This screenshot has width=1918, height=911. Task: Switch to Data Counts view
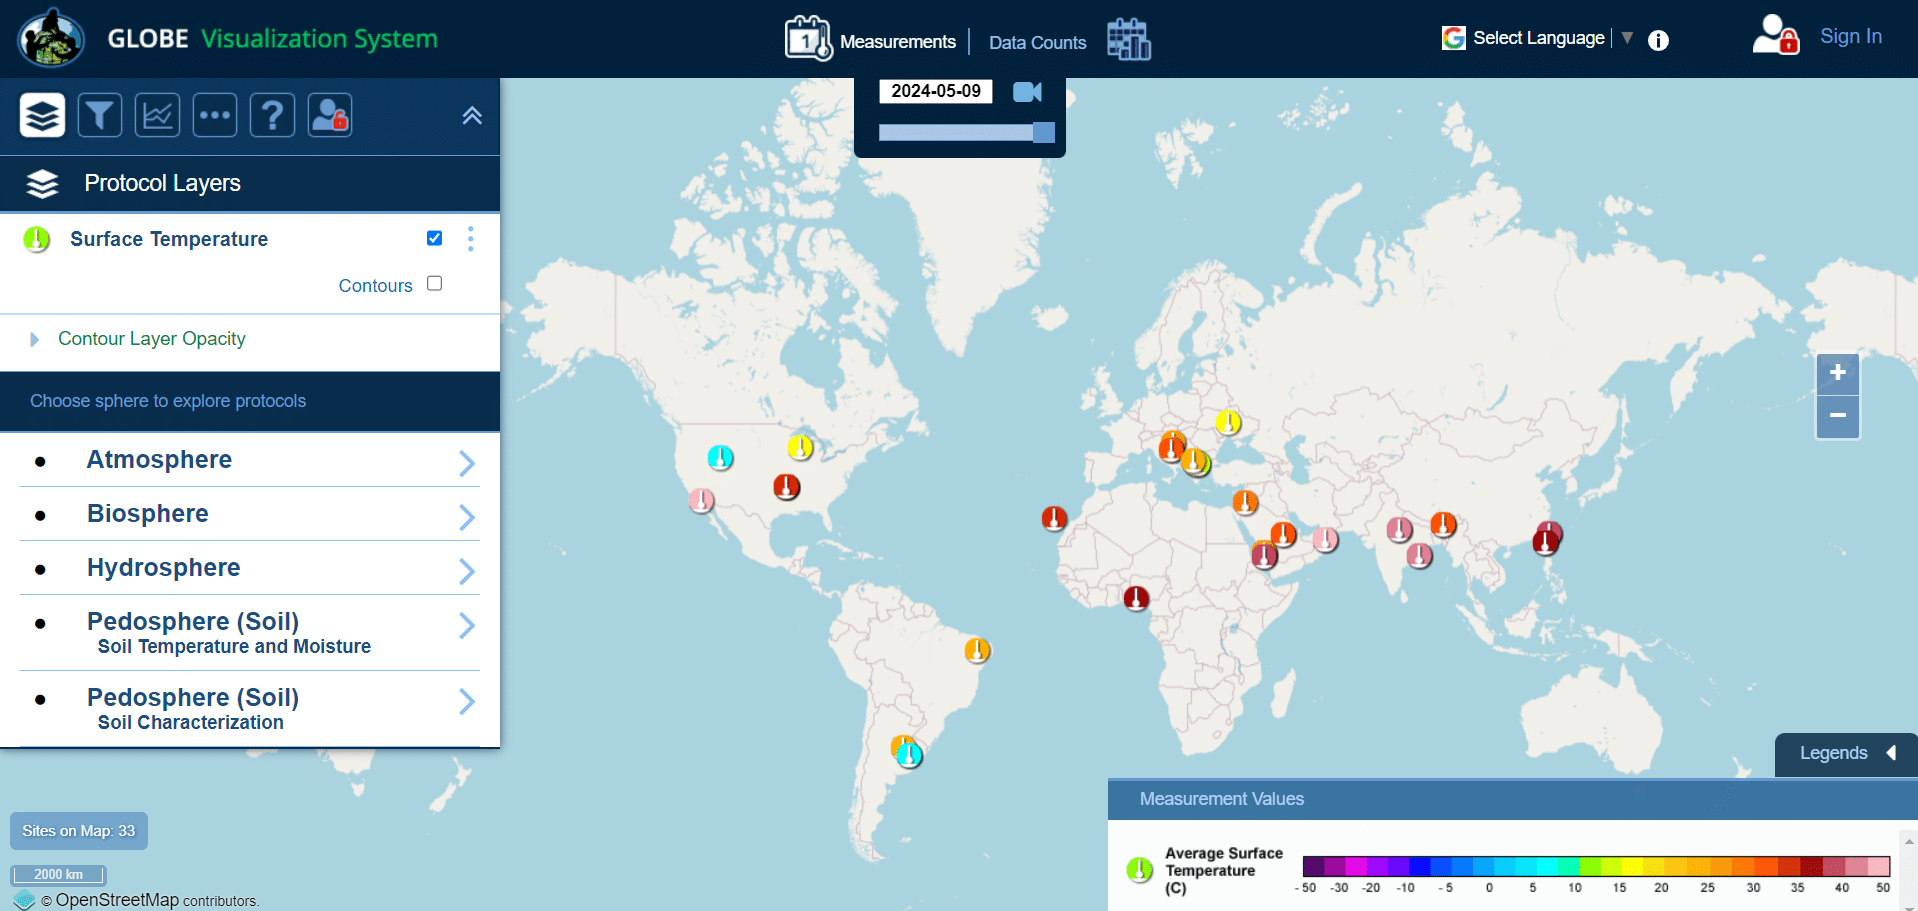(1037, 43)
